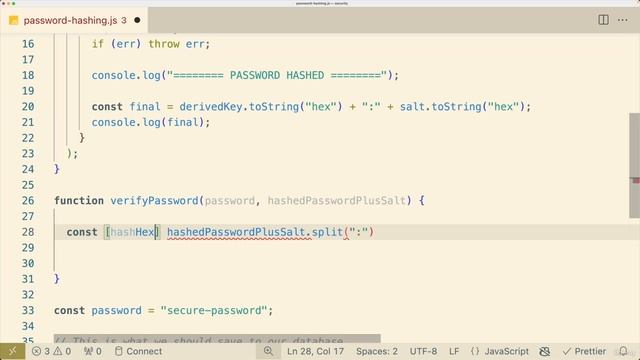Click the split editor right icon
Image resolution: width=640 pixels, height=360 pixels.
(x=603, y=20)
